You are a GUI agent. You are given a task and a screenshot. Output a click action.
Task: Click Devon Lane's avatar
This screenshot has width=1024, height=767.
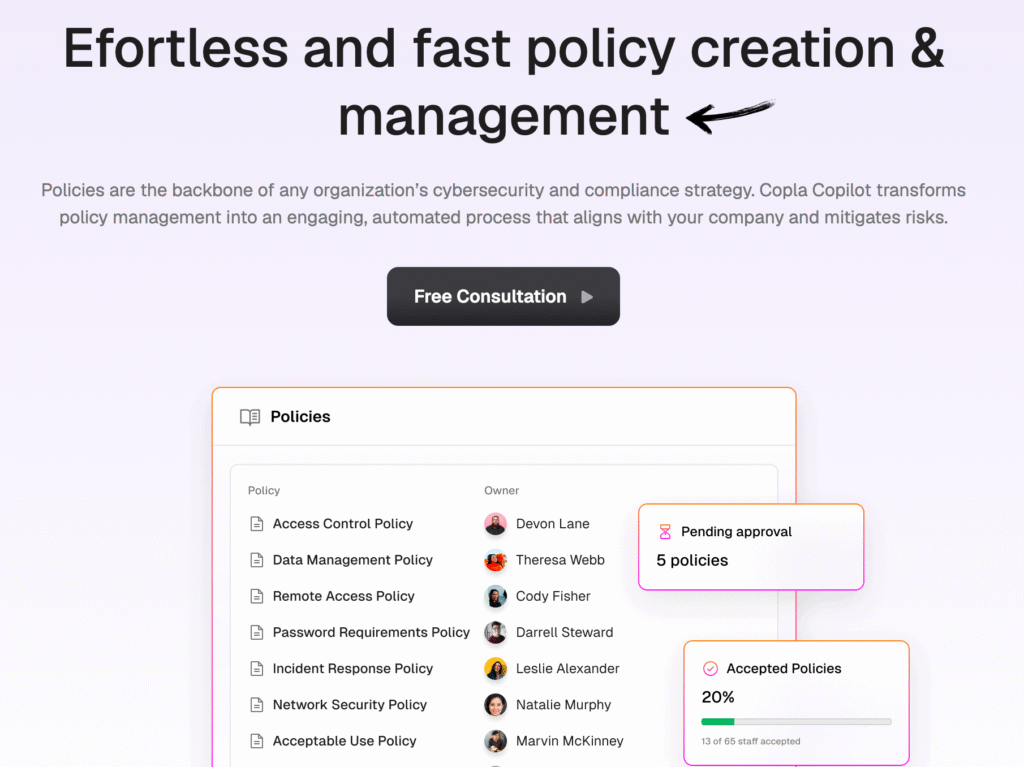[x=495, y=524]
